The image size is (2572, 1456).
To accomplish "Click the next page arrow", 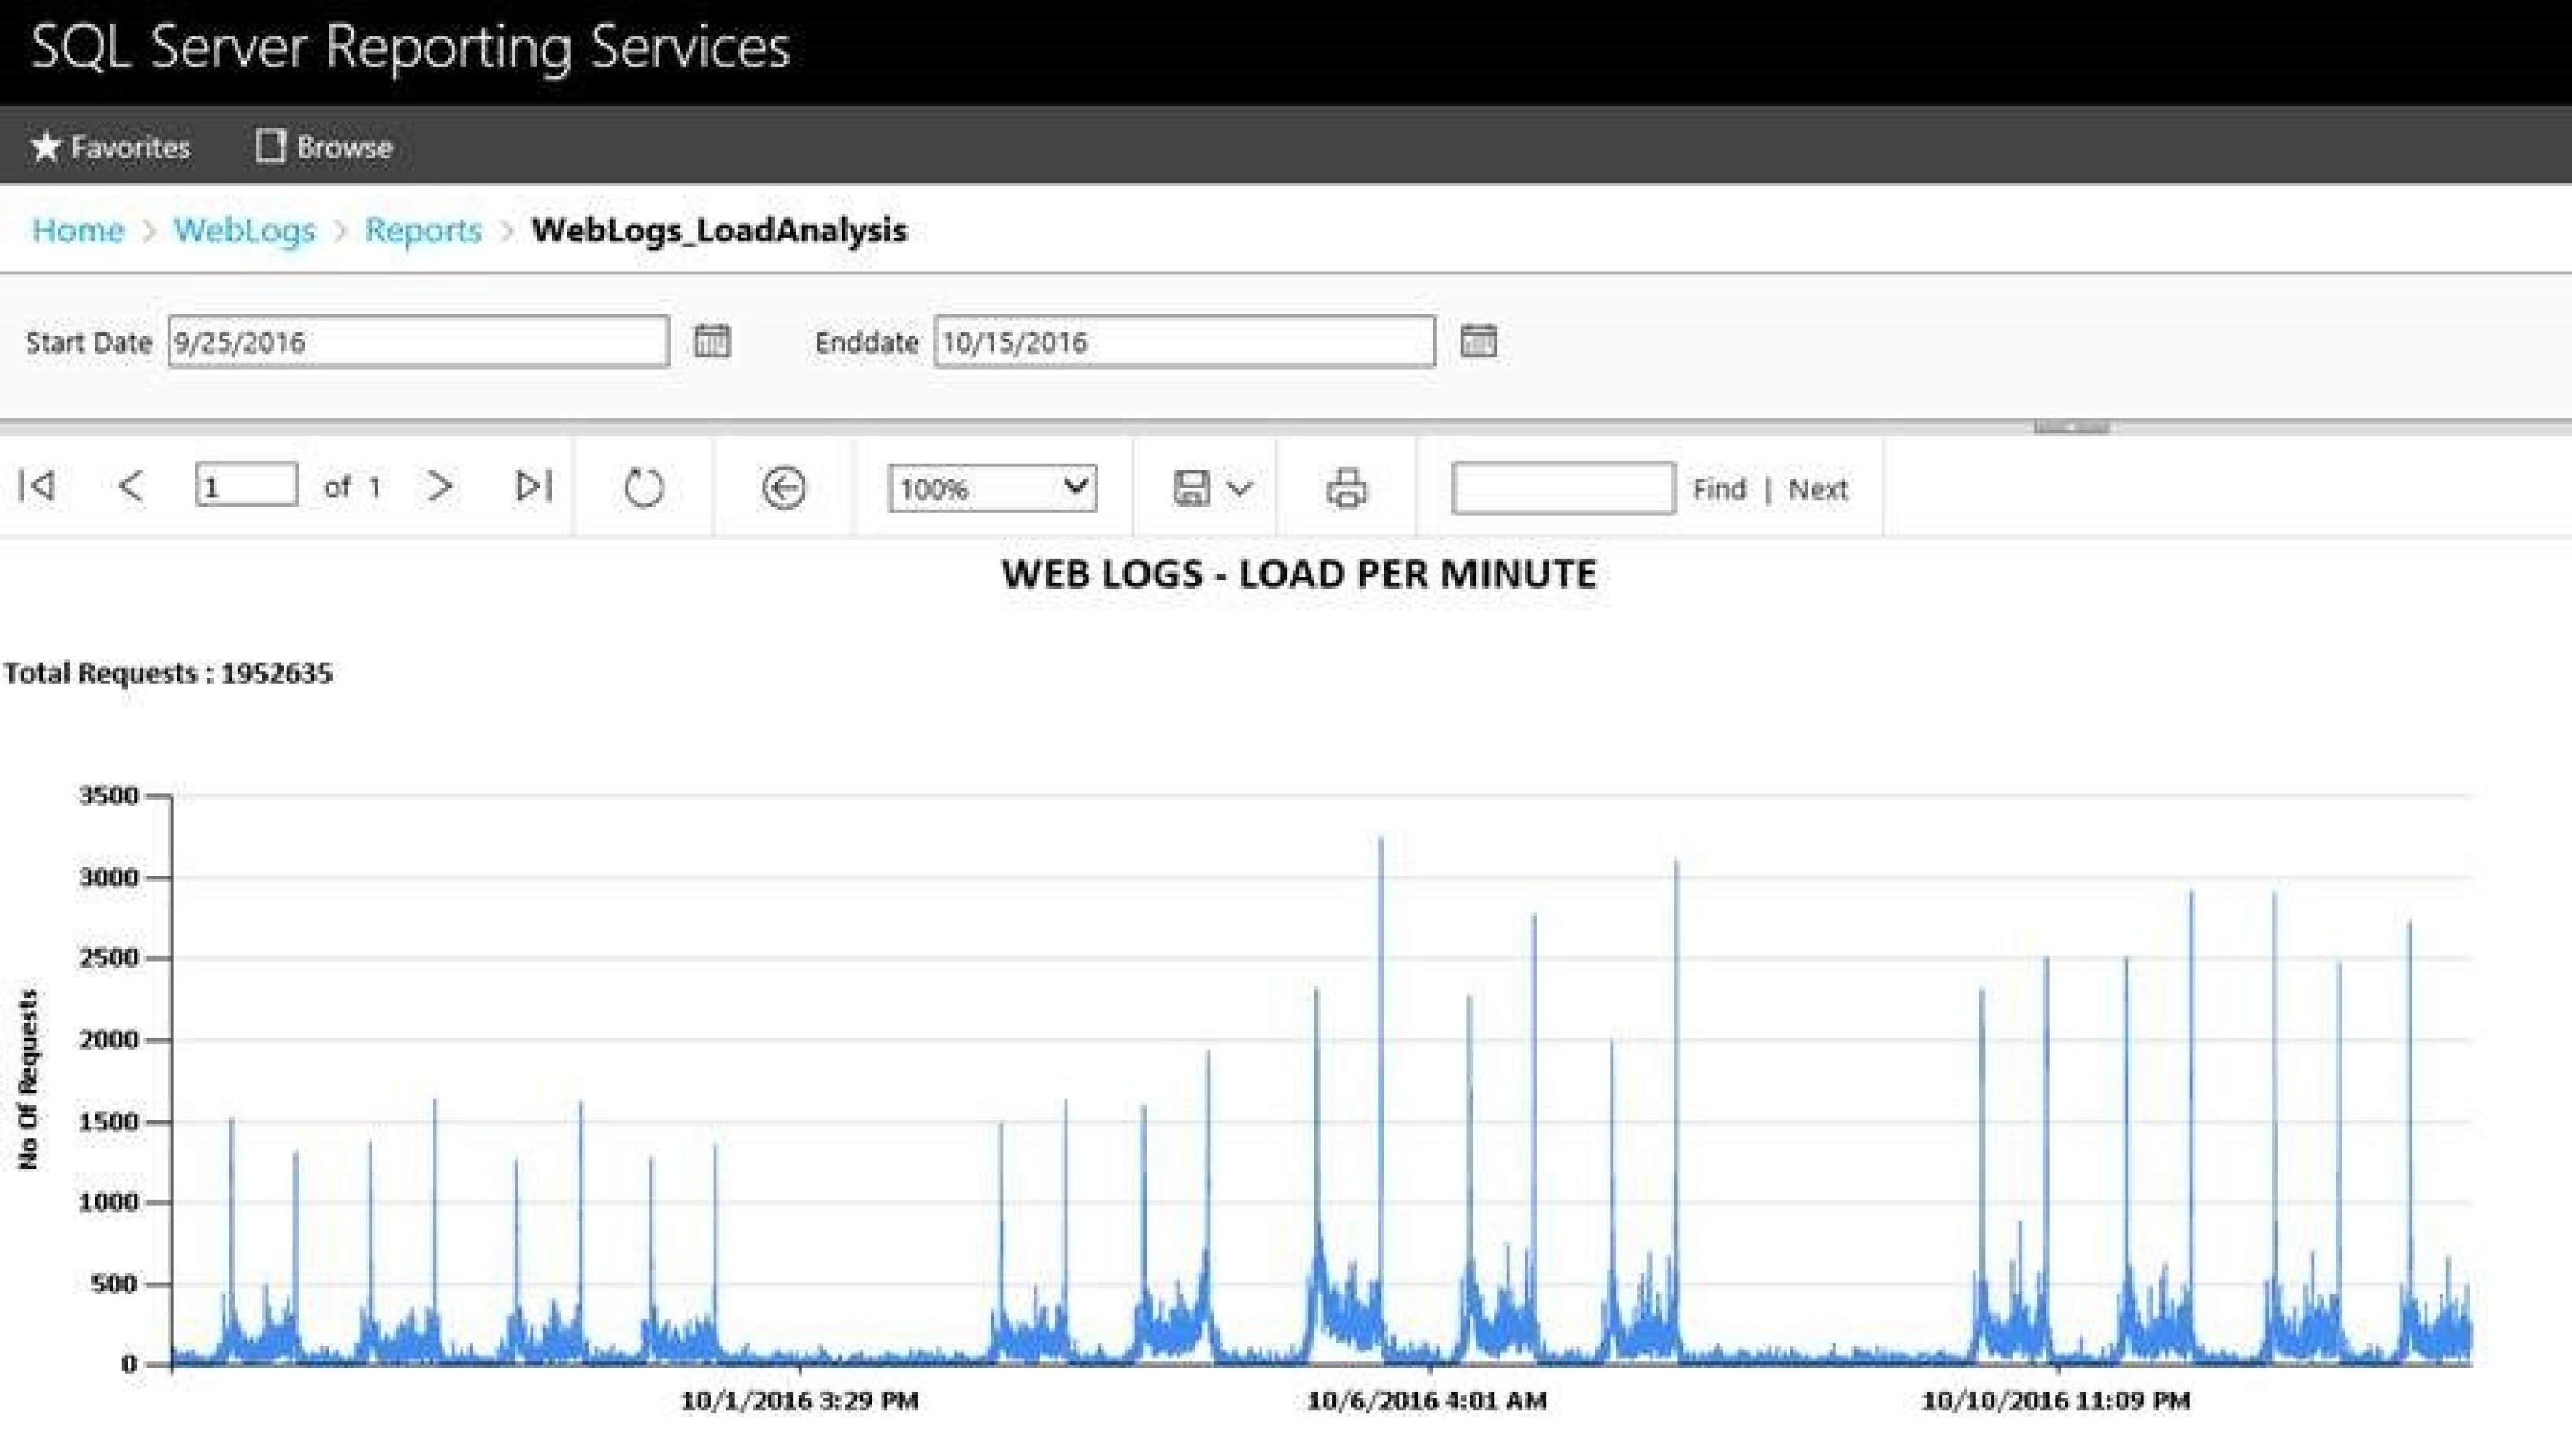I will pos(440,487).
